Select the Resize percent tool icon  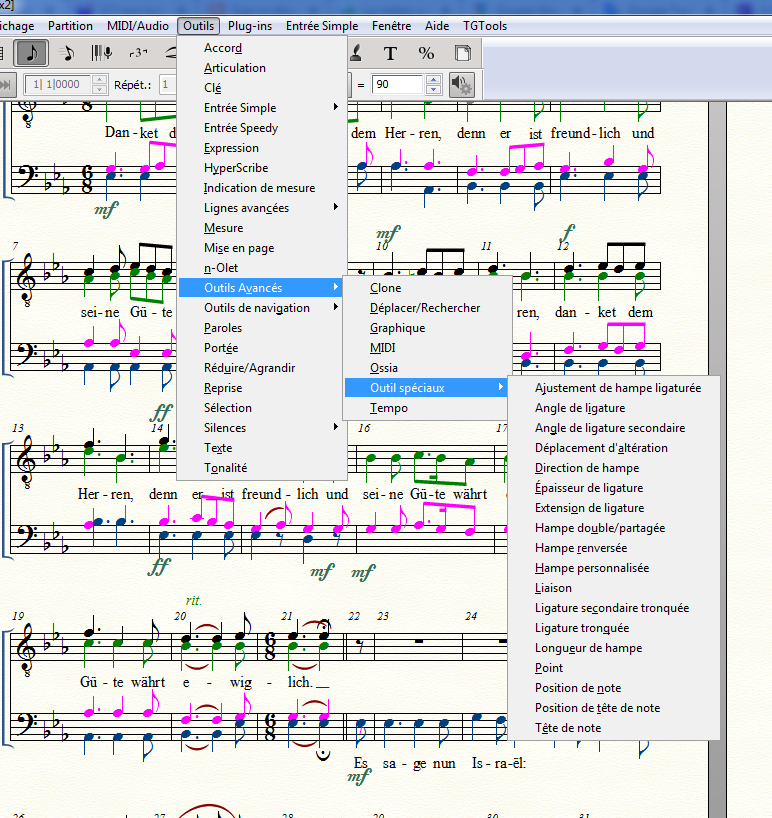point(426,53)
